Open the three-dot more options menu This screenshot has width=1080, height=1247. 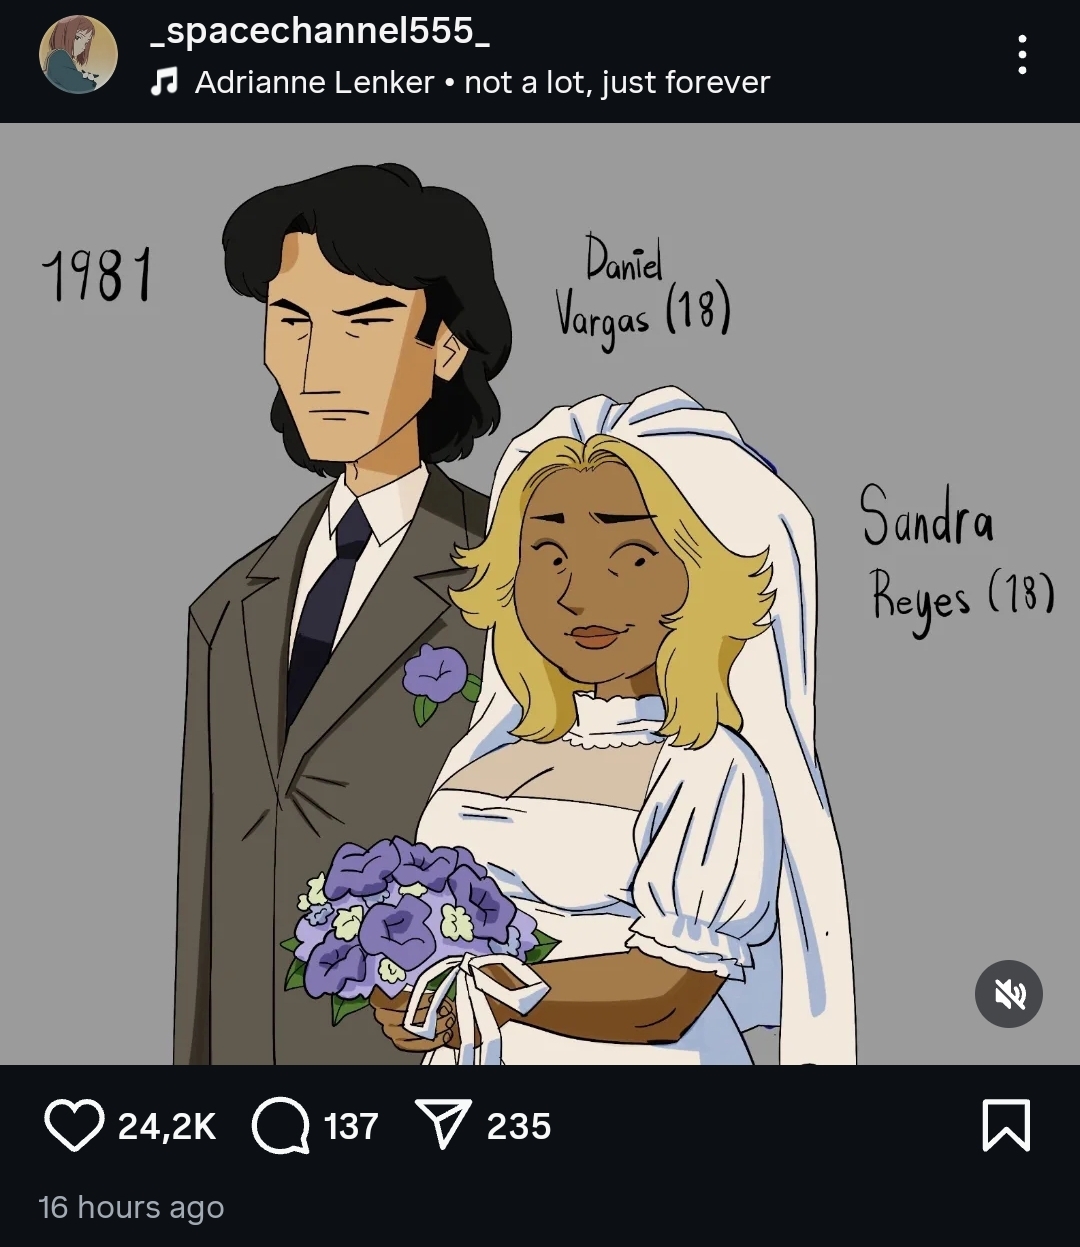pyautogui.click(x=1022, y=54)
